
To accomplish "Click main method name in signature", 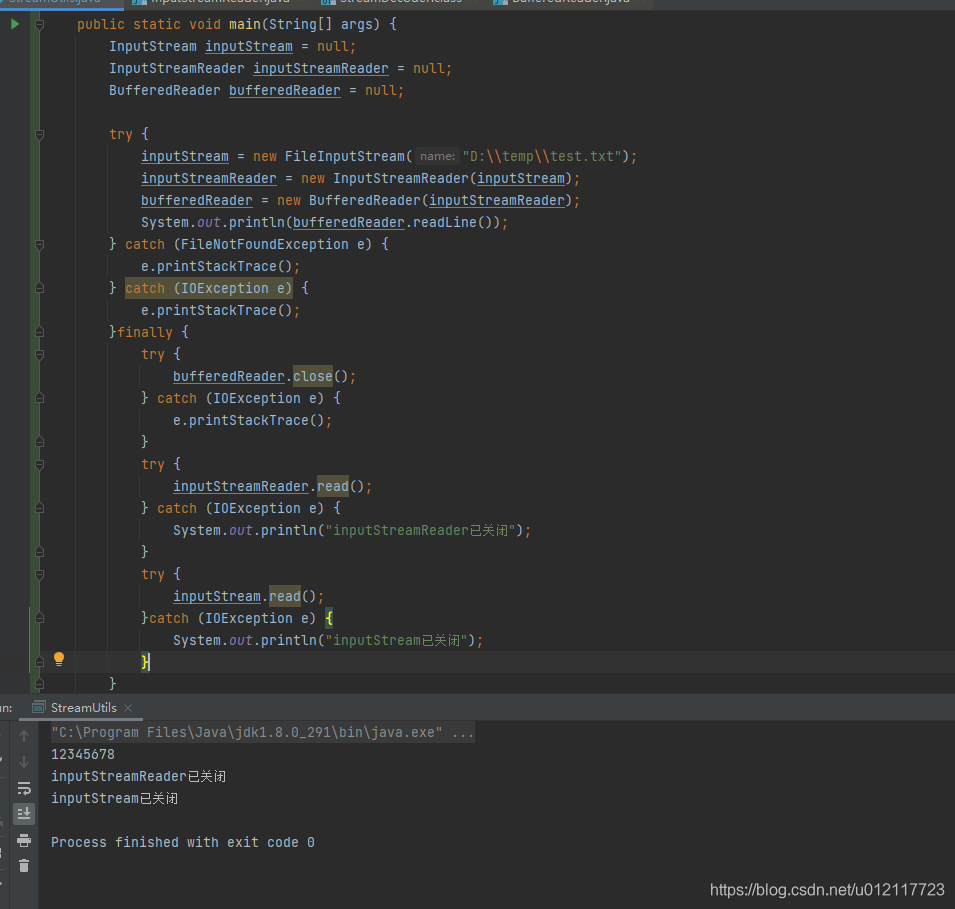I will [x=245, y=24].
